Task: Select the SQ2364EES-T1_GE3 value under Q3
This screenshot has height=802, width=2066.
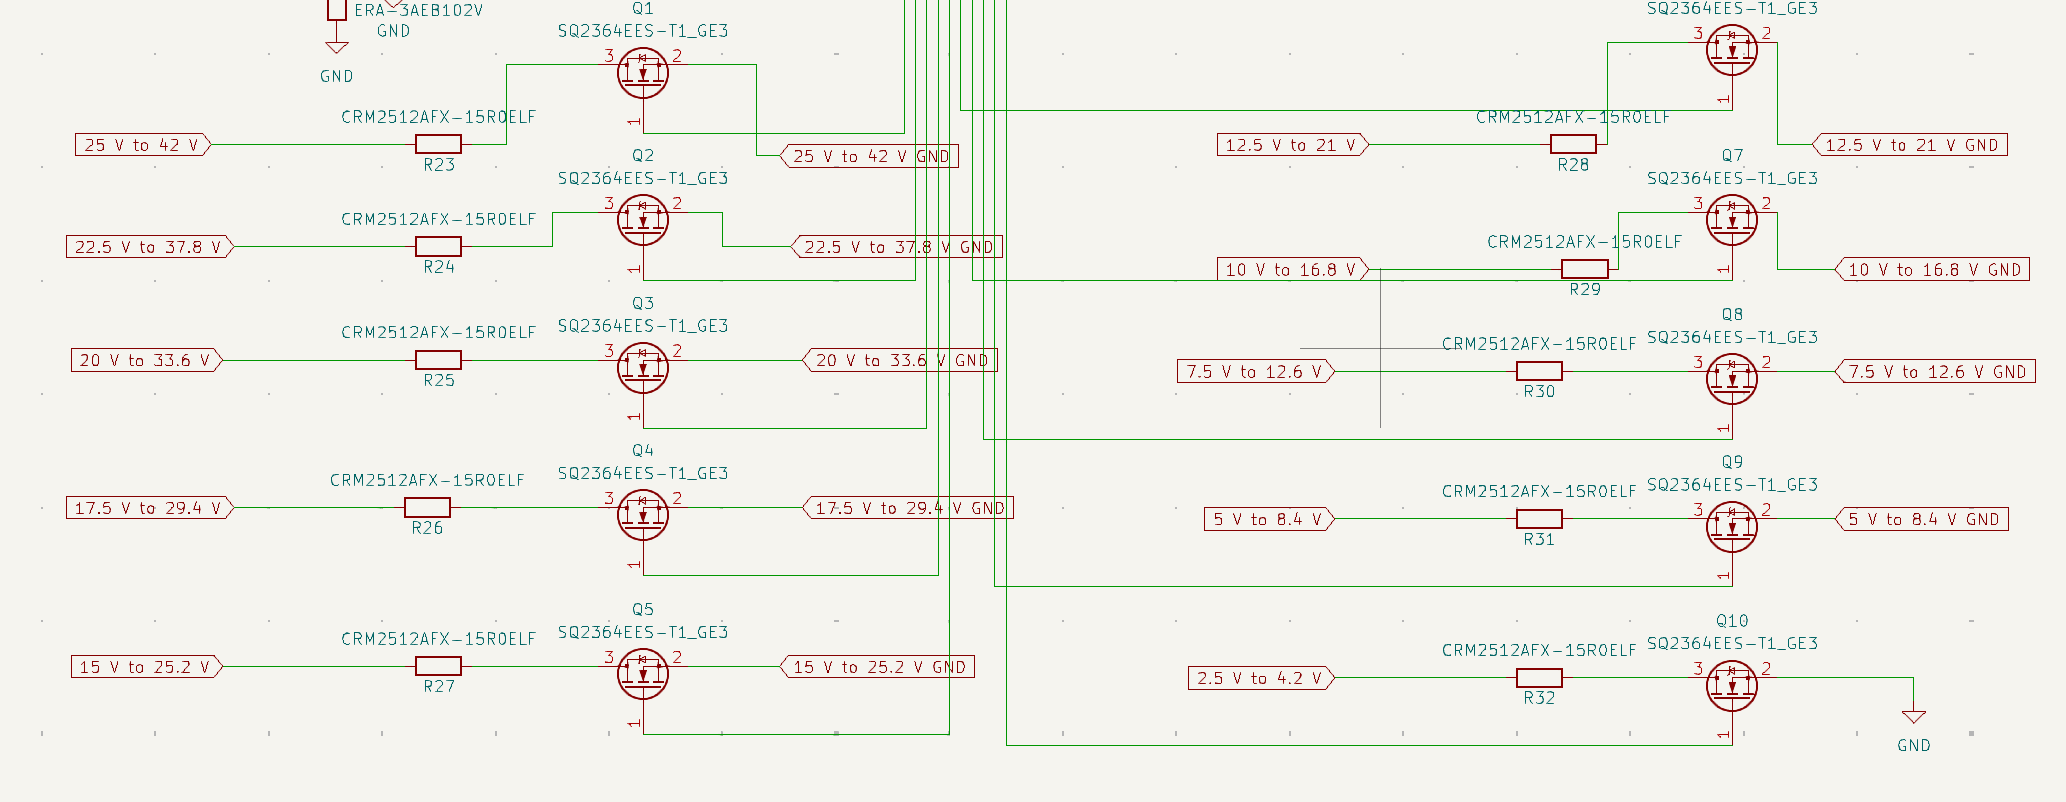Action: point(643,326)
